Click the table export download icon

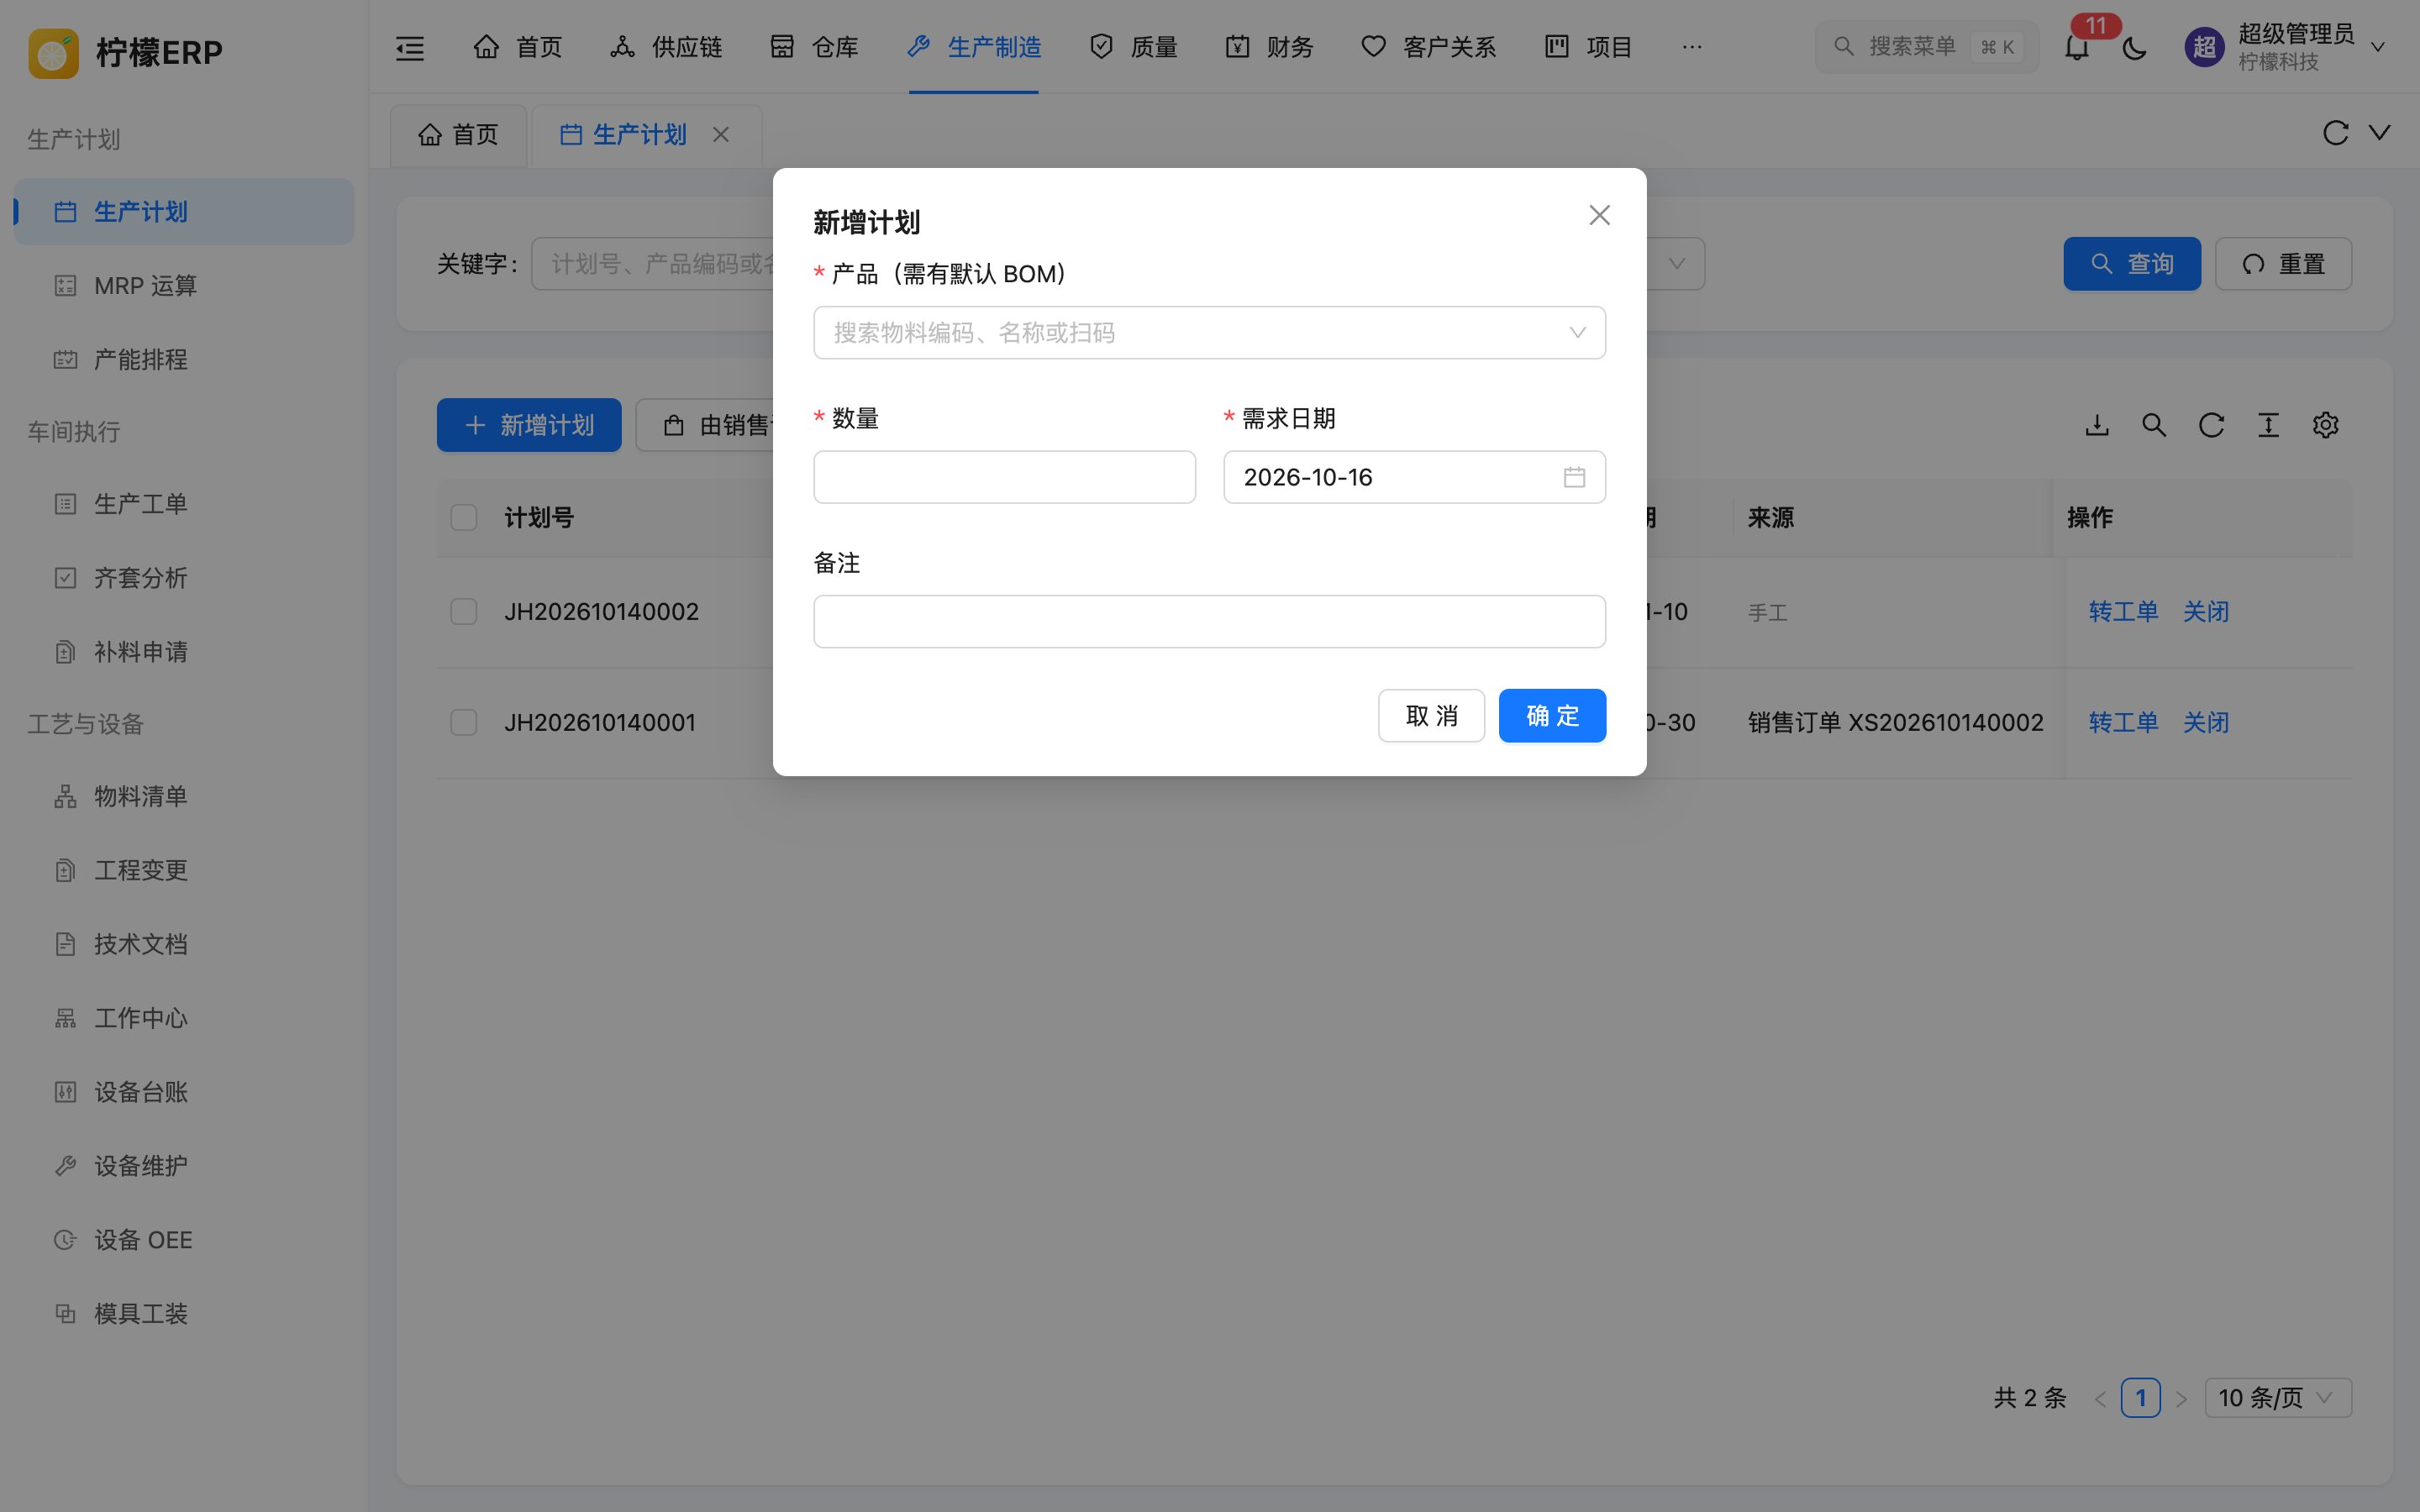pyautogui.click(x=2097, y=425)
